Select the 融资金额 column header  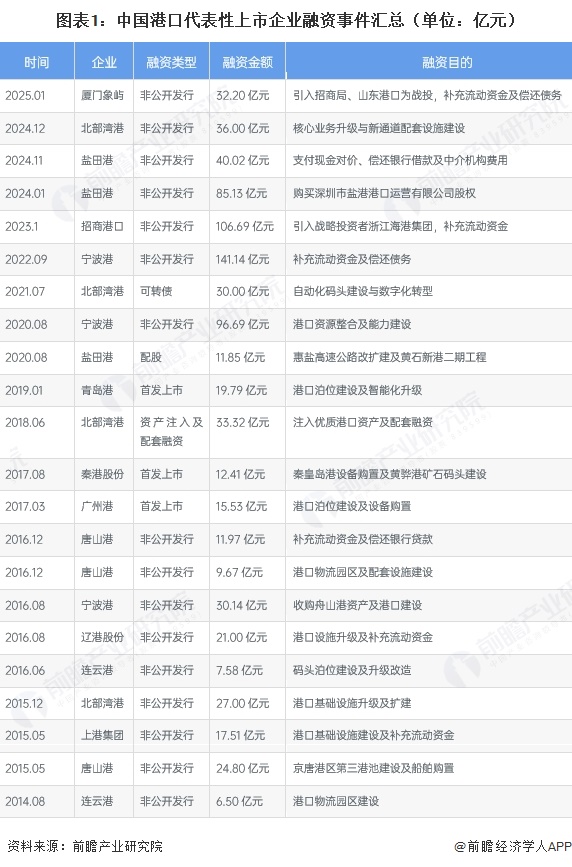tap(247, 61)
